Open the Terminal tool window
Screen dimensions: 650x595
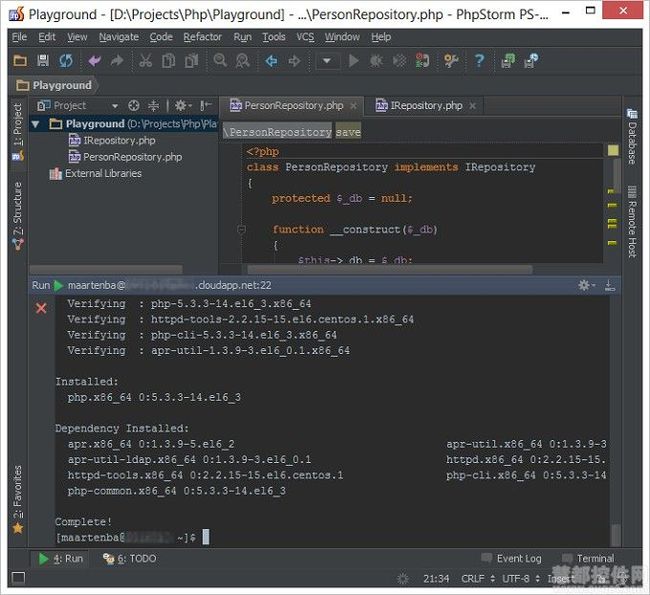pyautogui.click(x=588, y=559)
